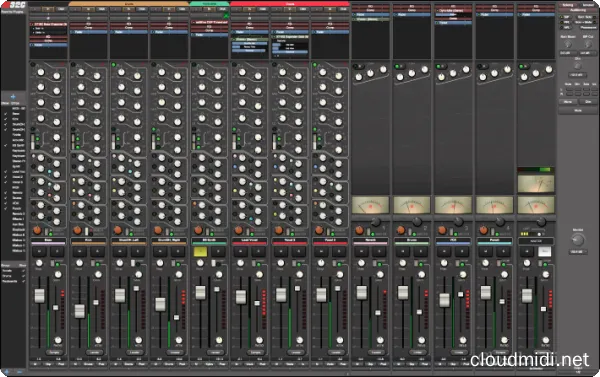600x377 pixels.
Task: Open Bass strip Grp group selector at bottom
Action: (48, 364)
